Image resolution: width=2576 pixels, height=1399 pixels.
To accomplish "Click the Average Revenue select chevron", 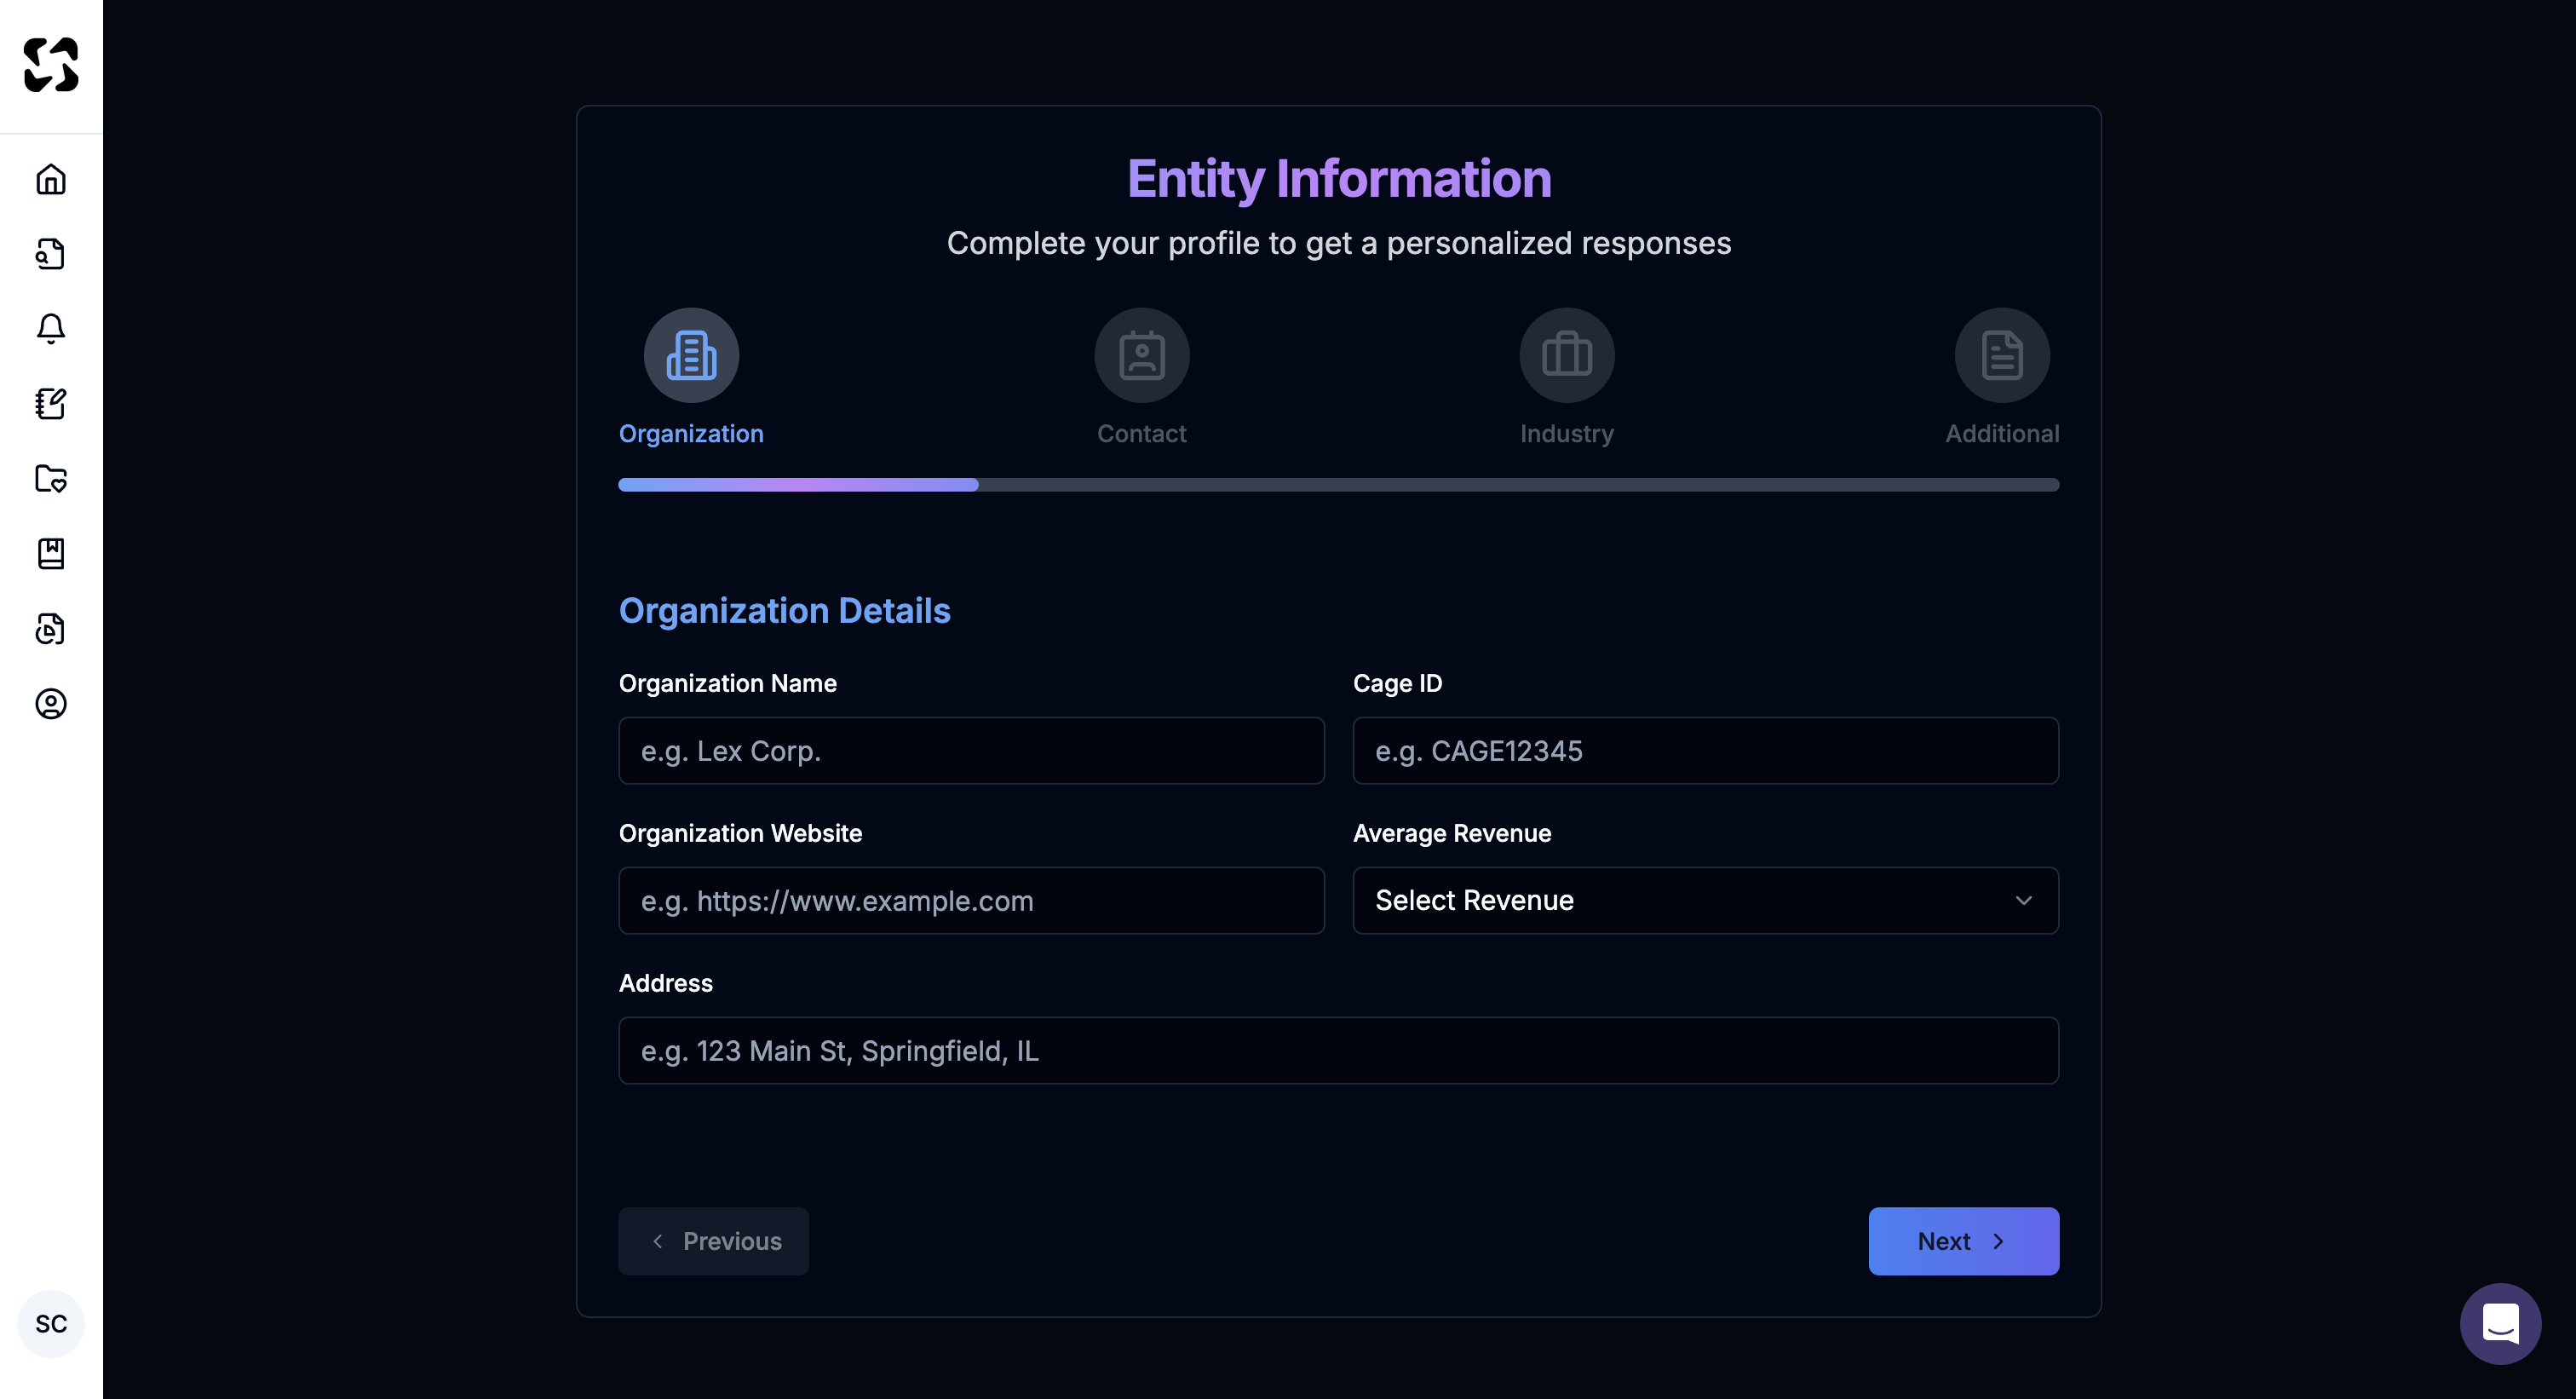I will (x=2023, y=900).
